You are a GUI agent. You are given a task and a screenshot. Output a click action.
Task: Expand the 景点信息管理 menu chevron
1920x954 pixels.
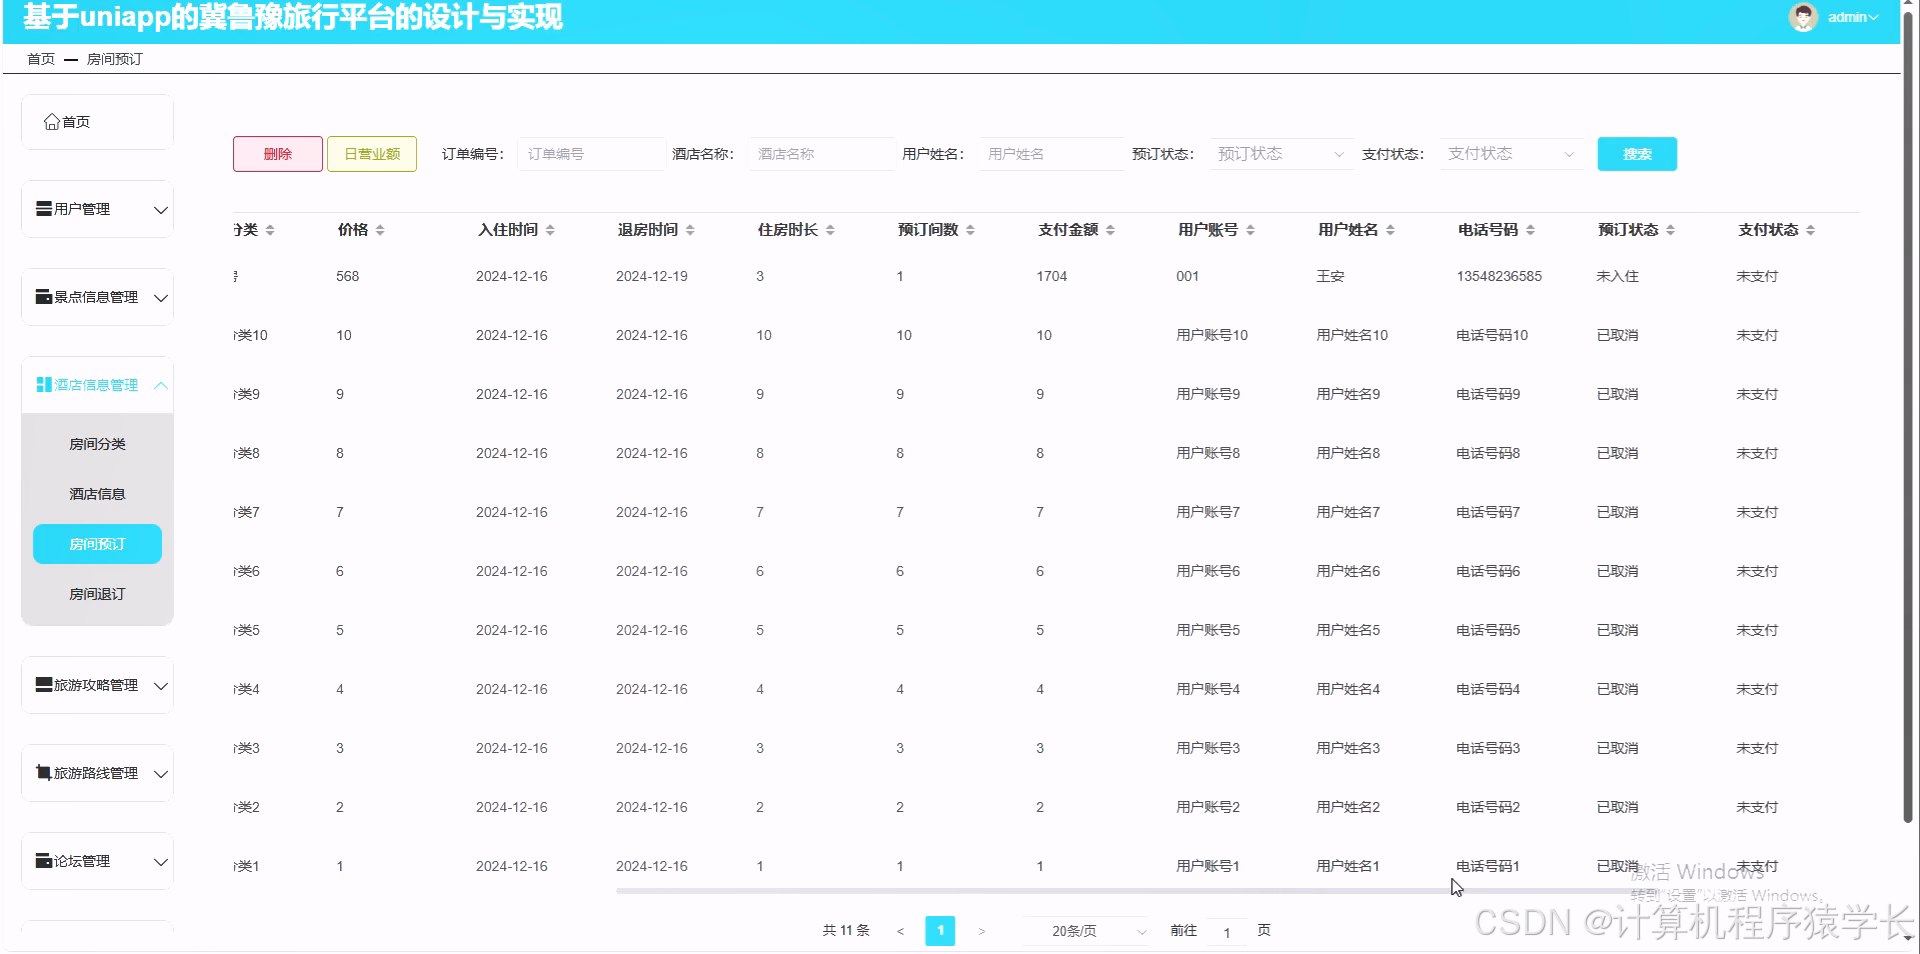pos(160,298)
